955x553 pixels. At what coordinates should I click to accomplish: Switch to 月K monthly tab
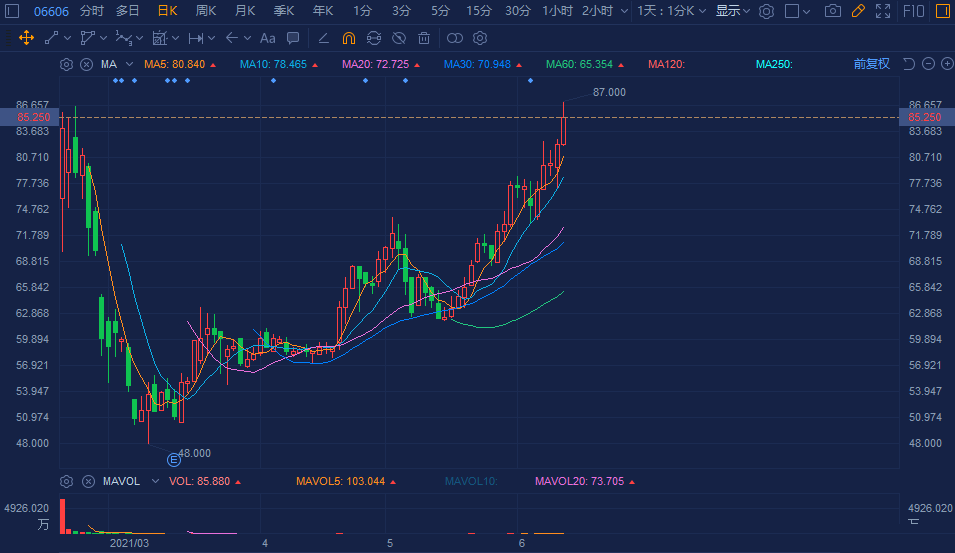point(245,11)
